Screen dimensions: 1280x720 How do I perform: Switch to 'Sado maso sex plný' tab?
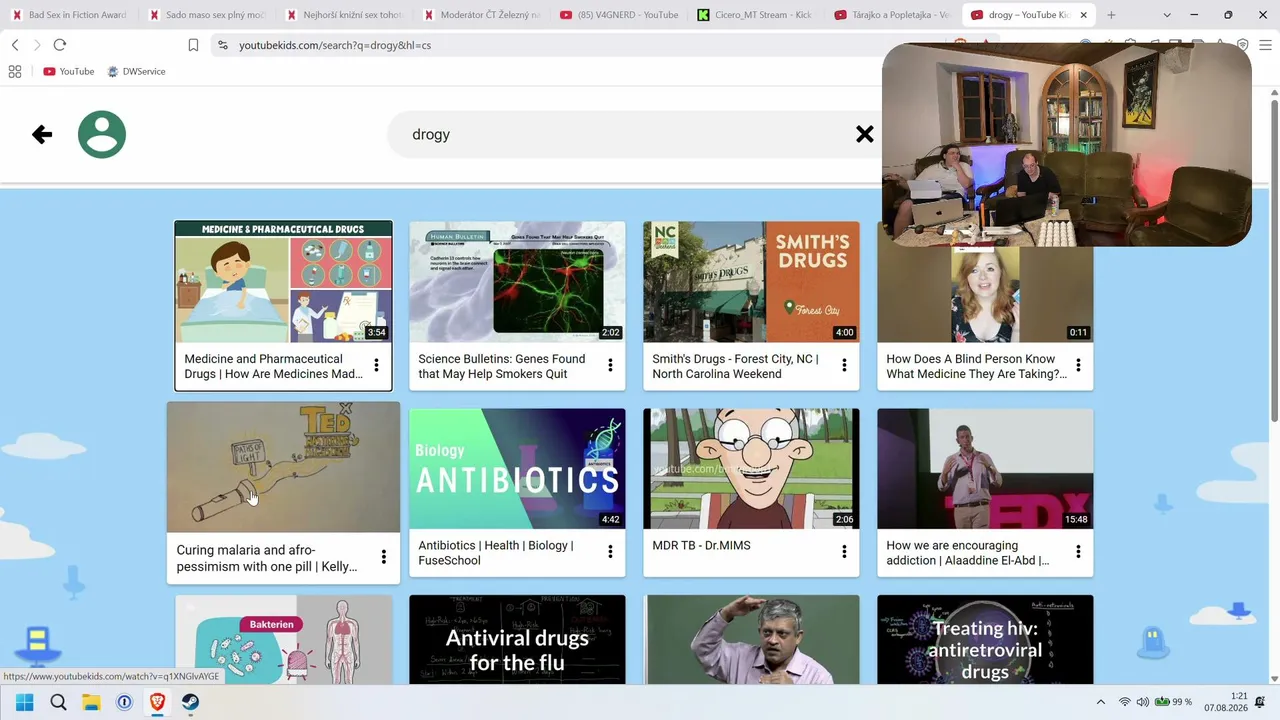(x=206, y=15)
